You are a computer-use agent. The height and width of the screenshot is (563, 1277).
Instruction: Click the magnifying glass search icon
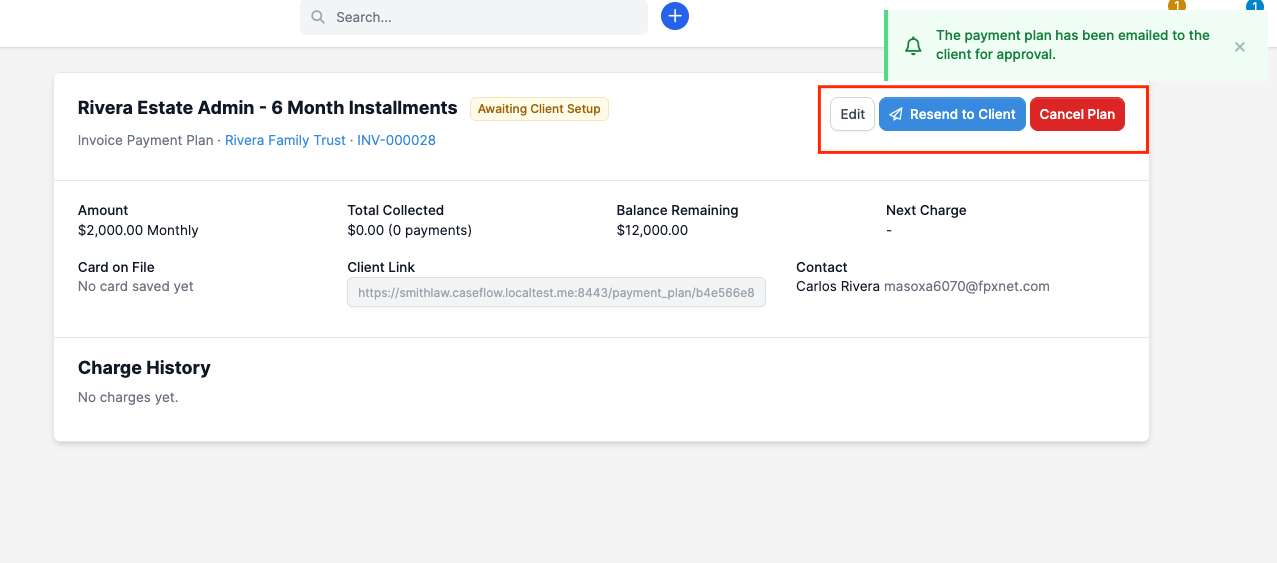coord(318,17)
